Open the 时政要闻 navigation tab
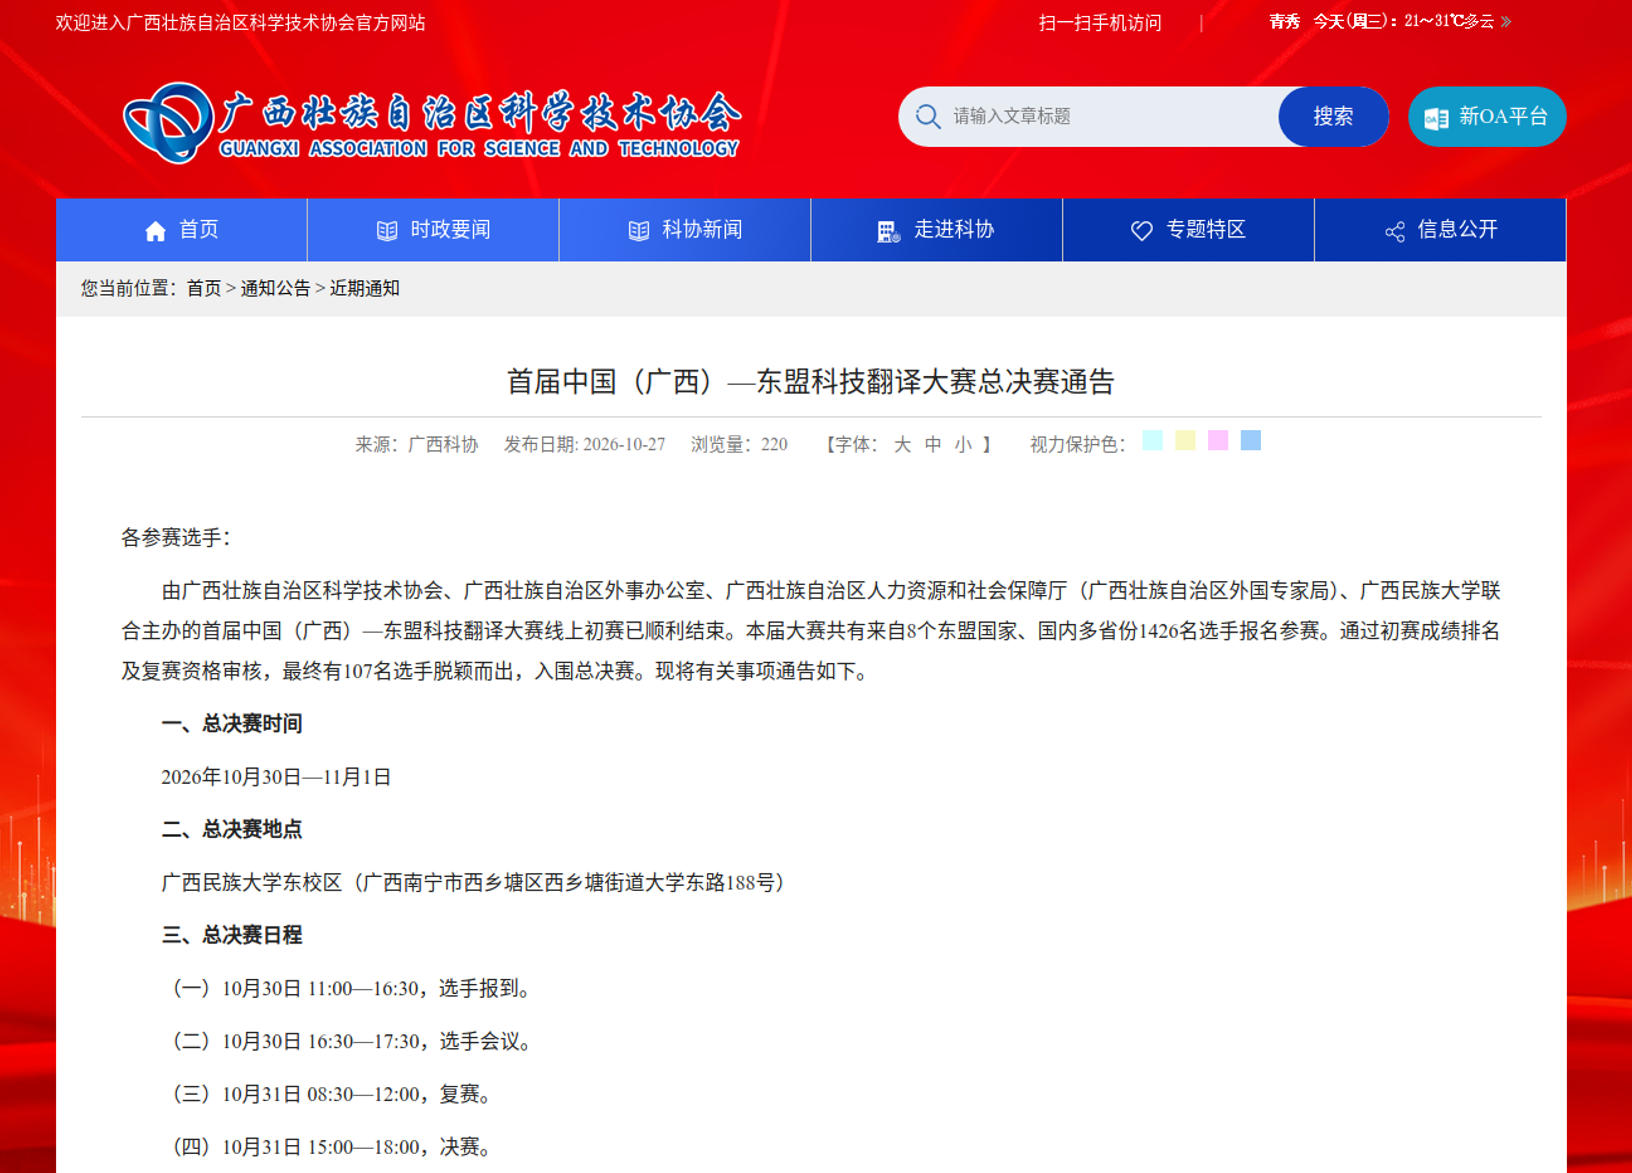1632x1173 pixels. tap(433, 230)
